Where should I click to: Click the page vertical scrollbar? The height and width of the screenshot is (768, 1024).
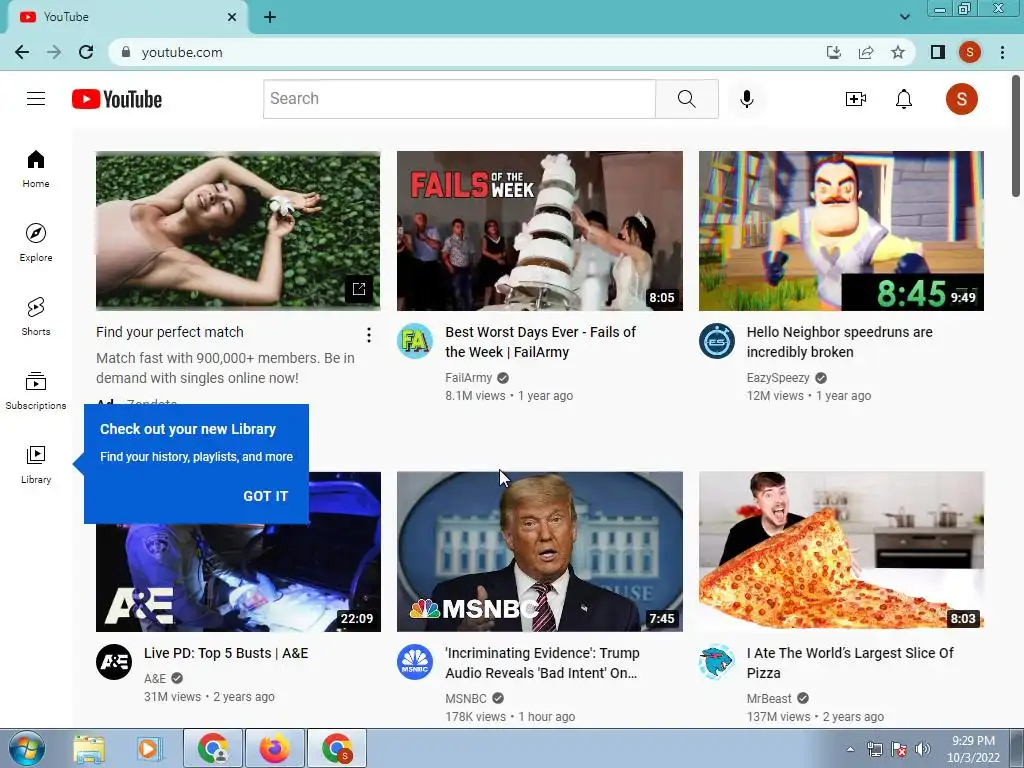1016,136
